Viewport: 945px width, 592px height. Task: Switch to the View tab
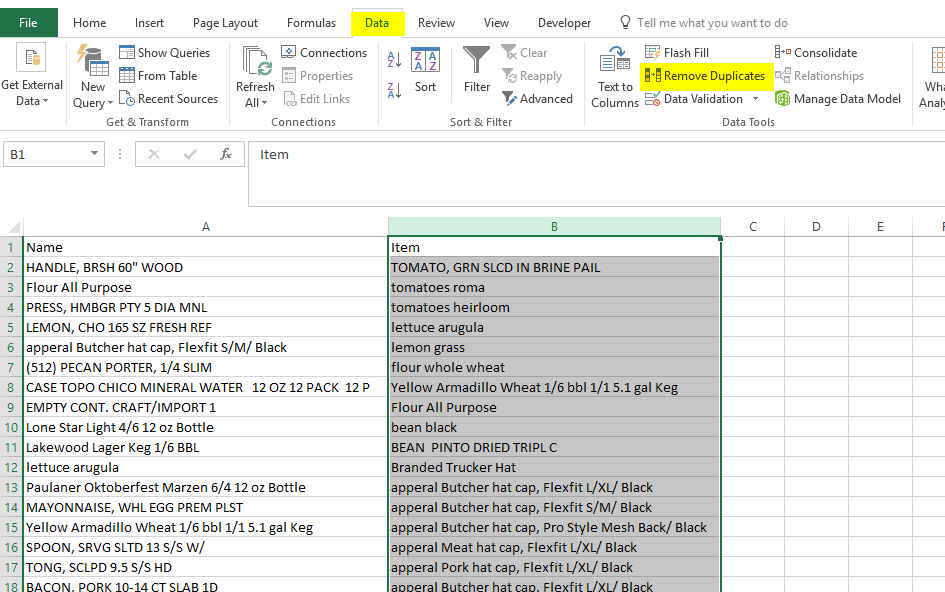pos(496,23)
